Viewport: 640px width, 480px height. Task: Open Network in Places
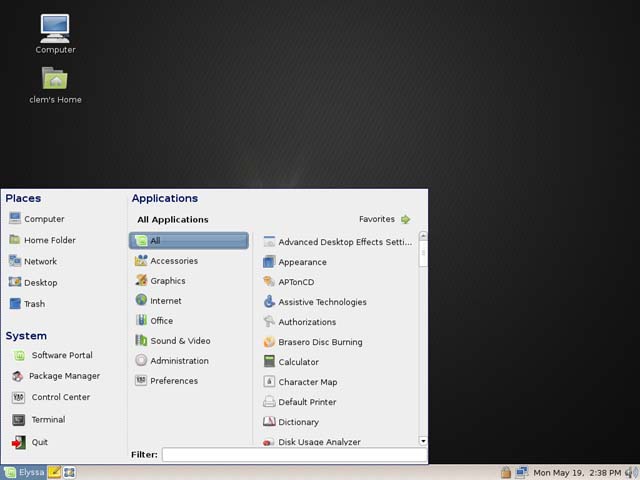point(33,261)
